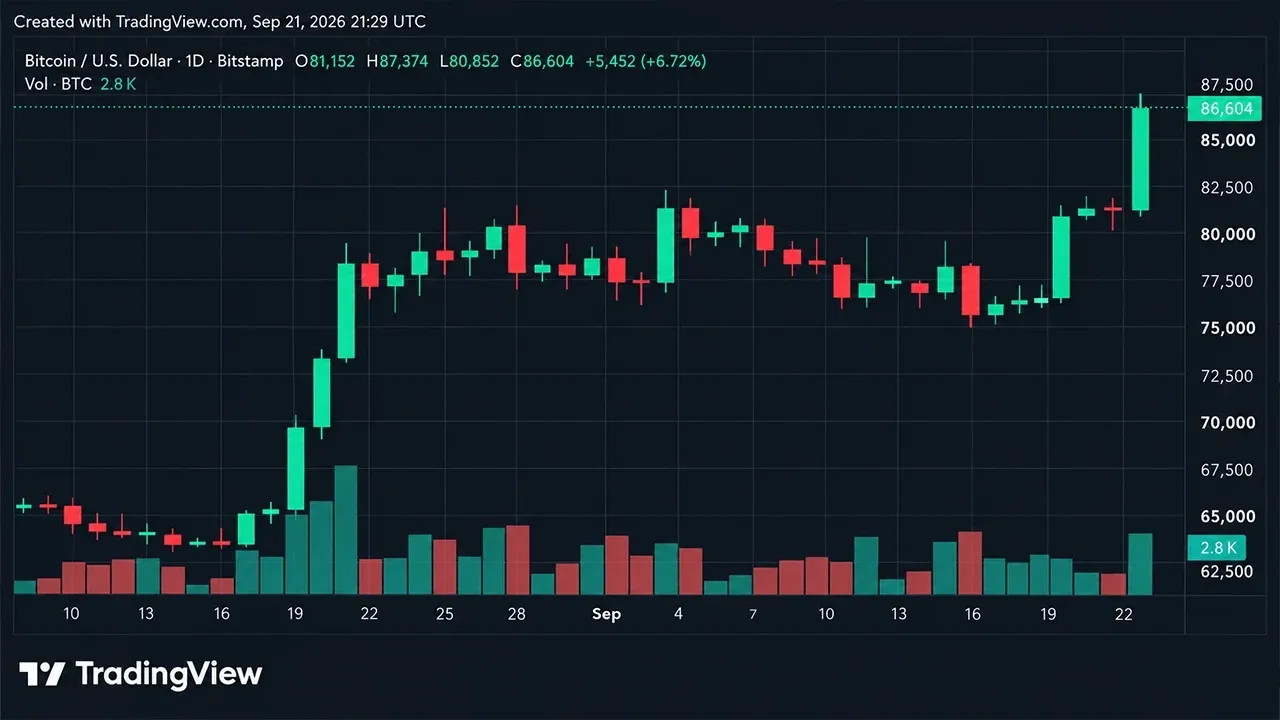Click the 75,000 price axis label

(x=1226, y=328)
